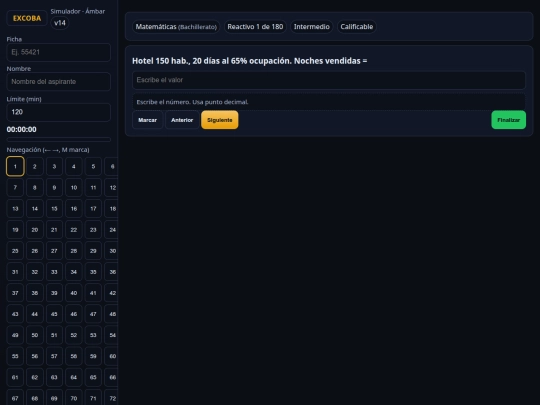The width and height of the screenshot is (540, 405).
Task: Click the Intermedio difficulty tag
Action: click(312, 27)
